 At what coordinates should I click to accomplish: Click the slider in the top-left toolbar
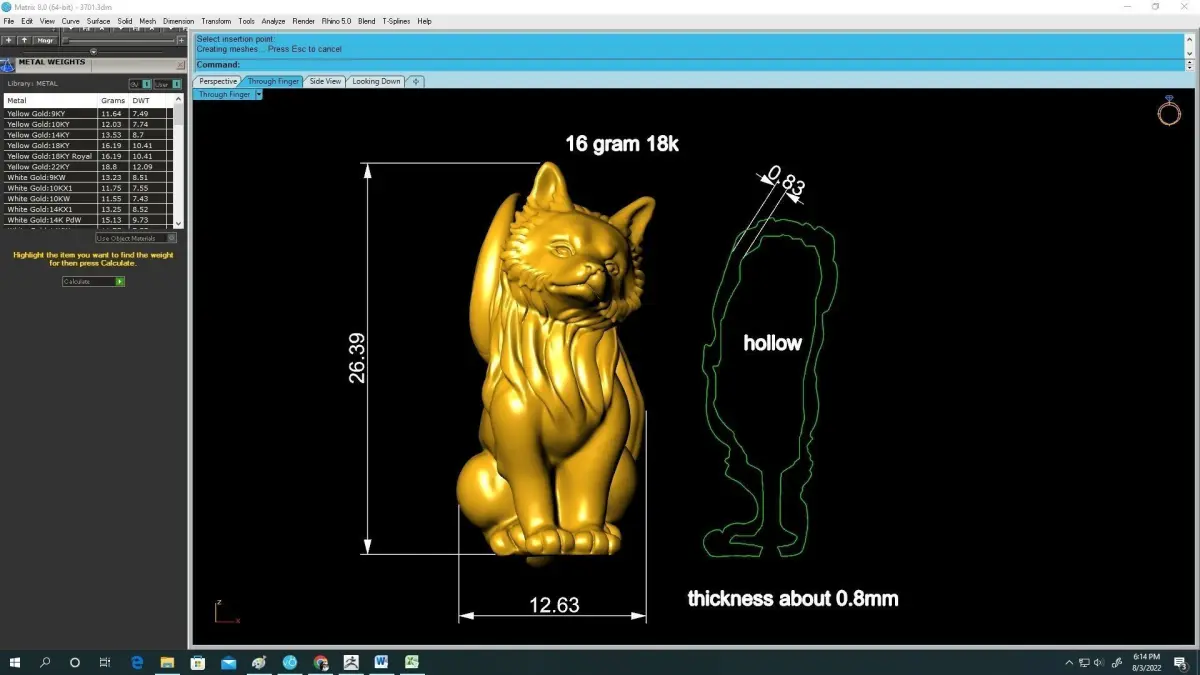point(119,40)
